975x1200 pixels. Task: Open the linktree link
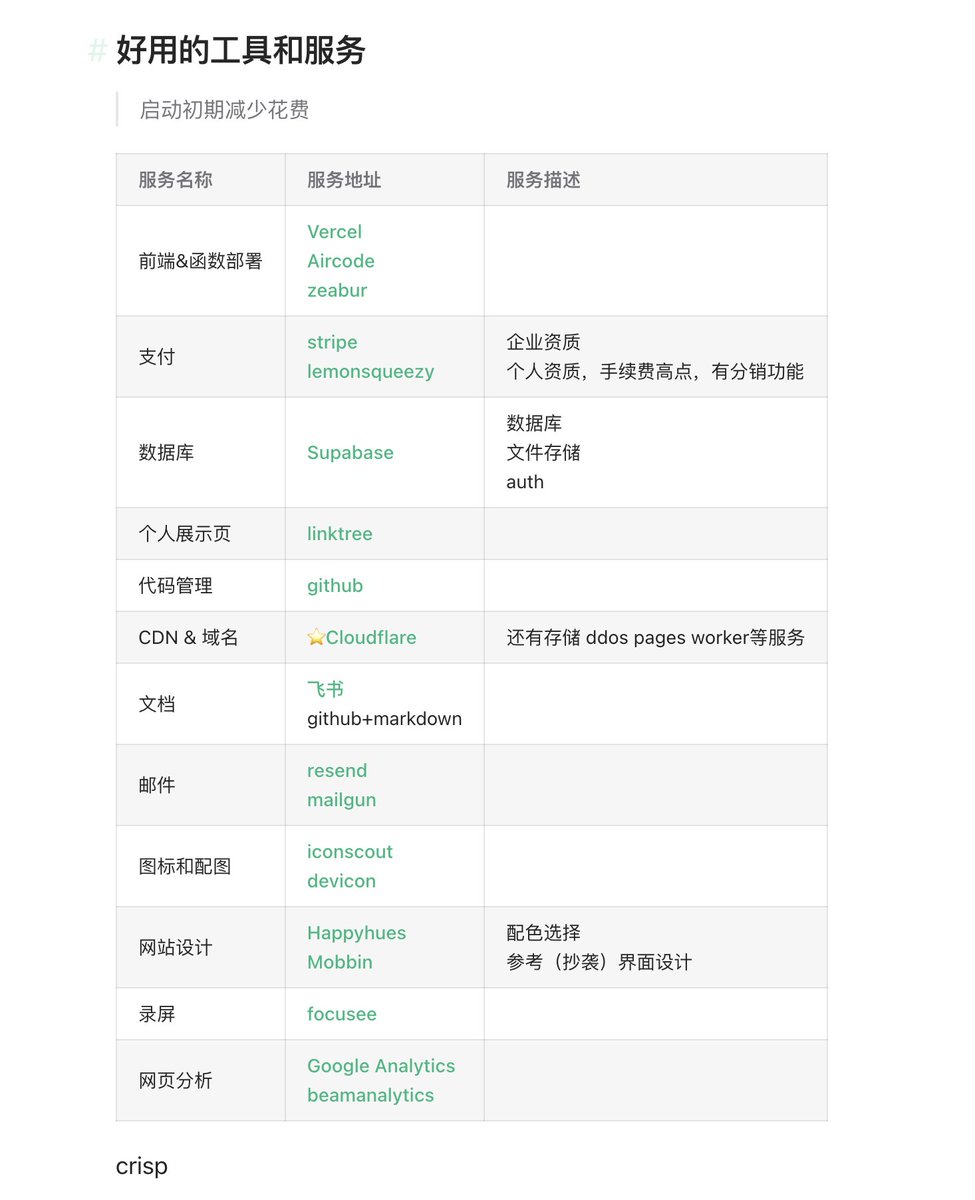pyautogui.click(x=339, y=533)
